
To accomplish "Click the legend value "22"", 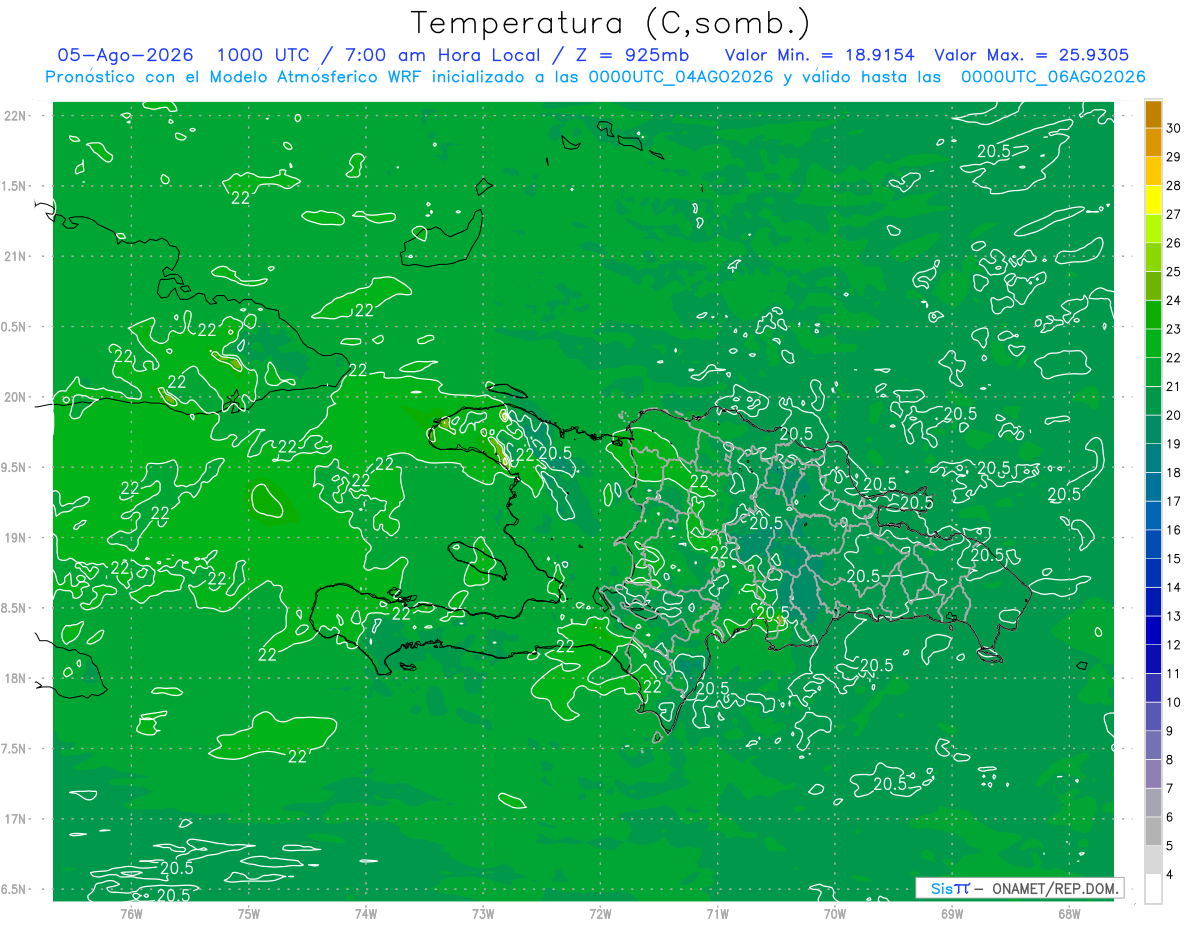I will point(1173,358).
